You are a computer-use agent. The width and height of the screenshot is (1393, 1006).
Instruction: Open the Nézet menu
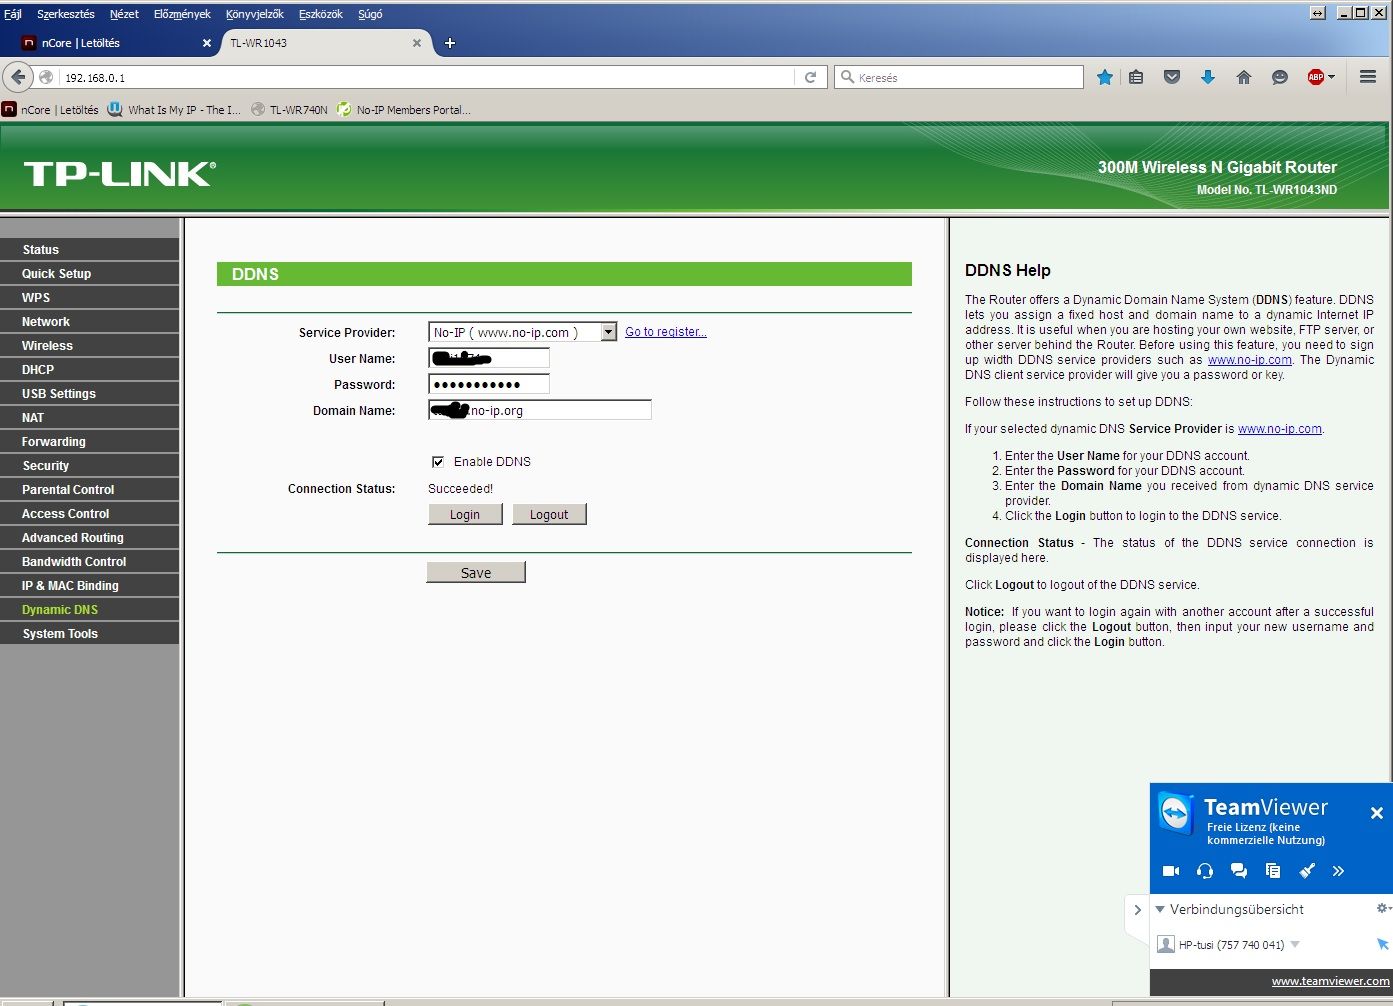point(124,14)
